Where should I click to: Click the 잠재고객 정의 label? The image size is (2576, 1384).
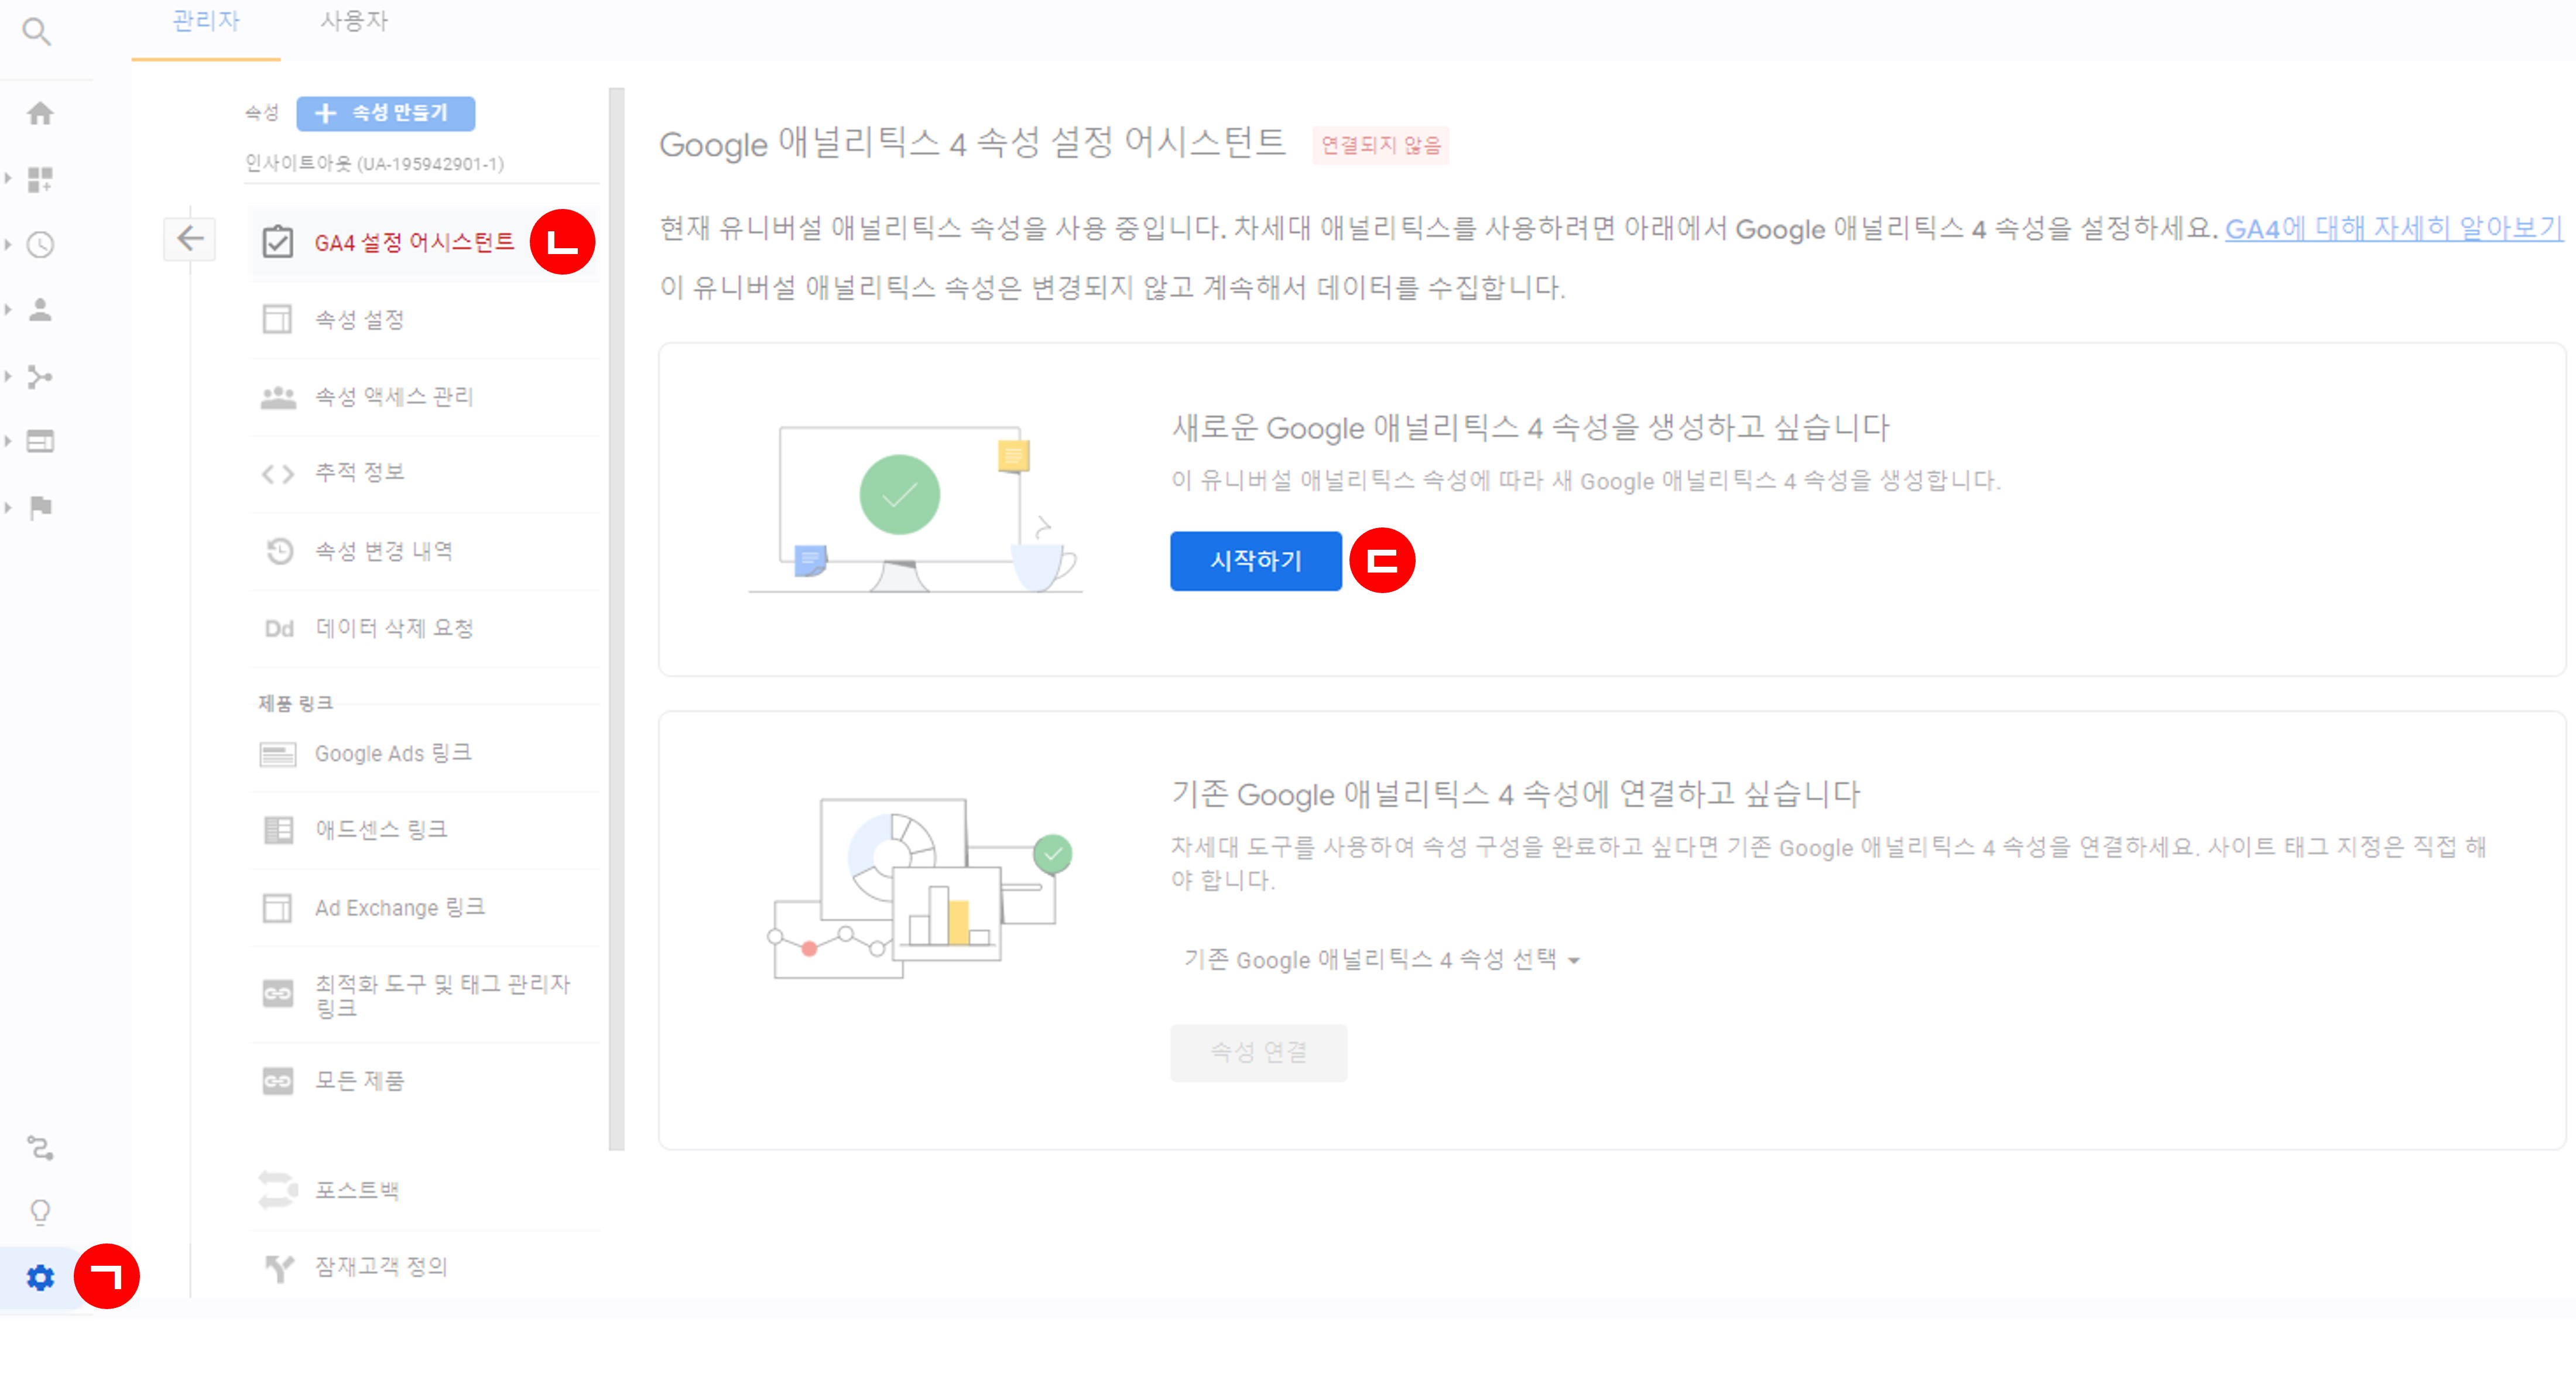[x=381, y=1267]
